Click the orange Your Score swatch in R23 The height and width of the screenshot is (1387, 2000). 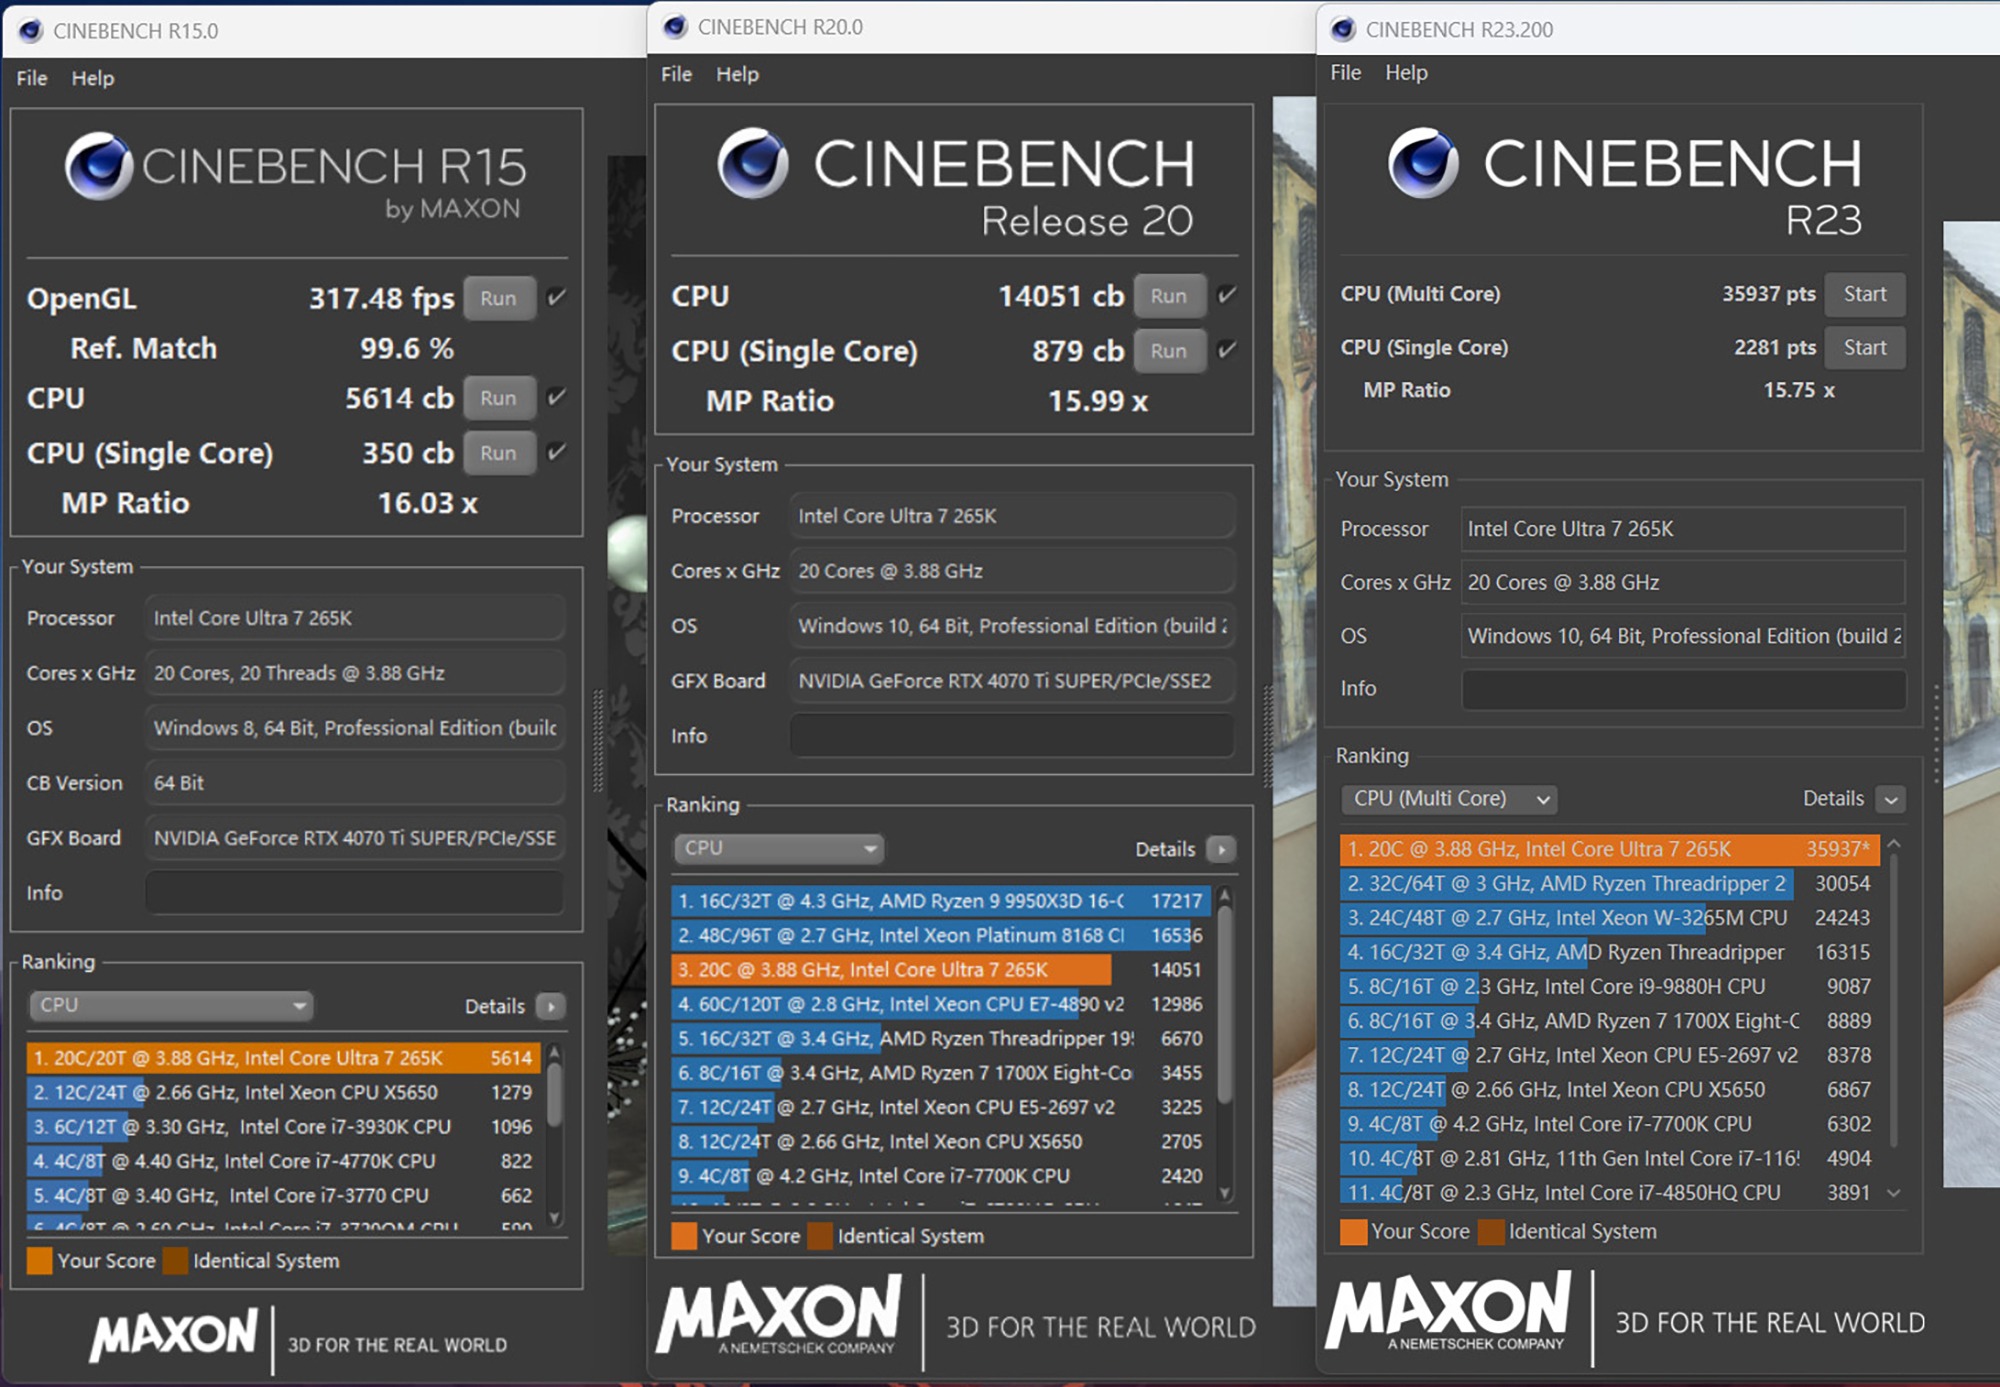[1353, 1231]
